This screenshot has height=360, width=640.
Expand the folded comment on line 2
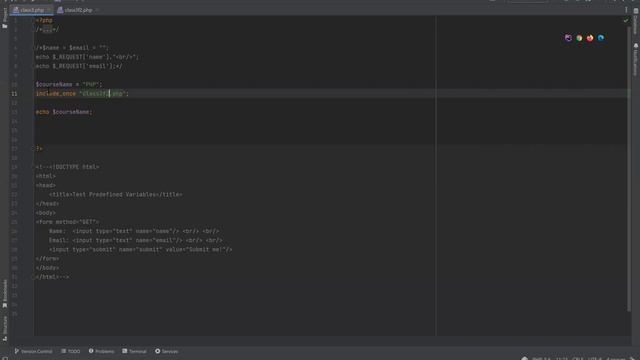(47, 29)
